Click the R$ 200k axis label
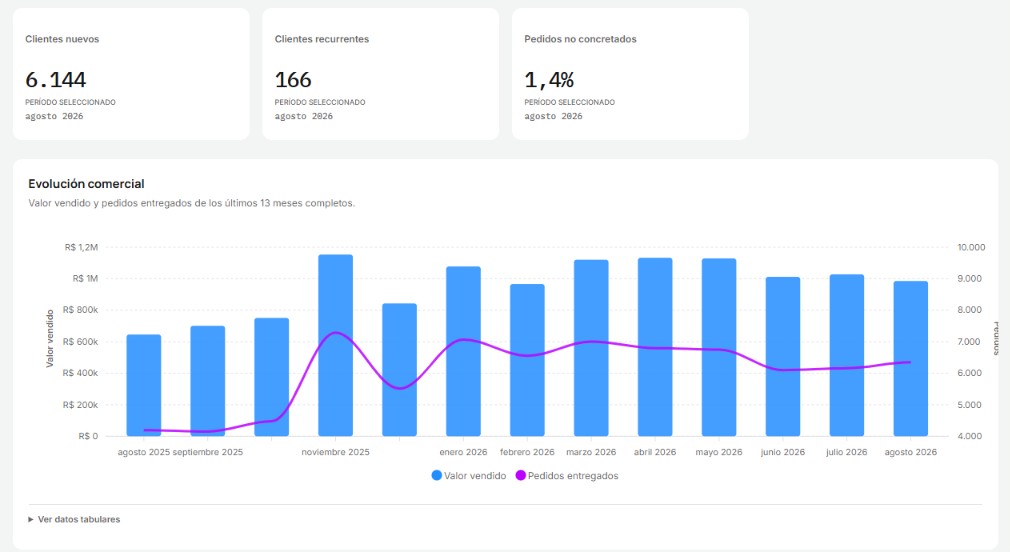Viewport: 1010px width, 552px height. tap(81, 405)
